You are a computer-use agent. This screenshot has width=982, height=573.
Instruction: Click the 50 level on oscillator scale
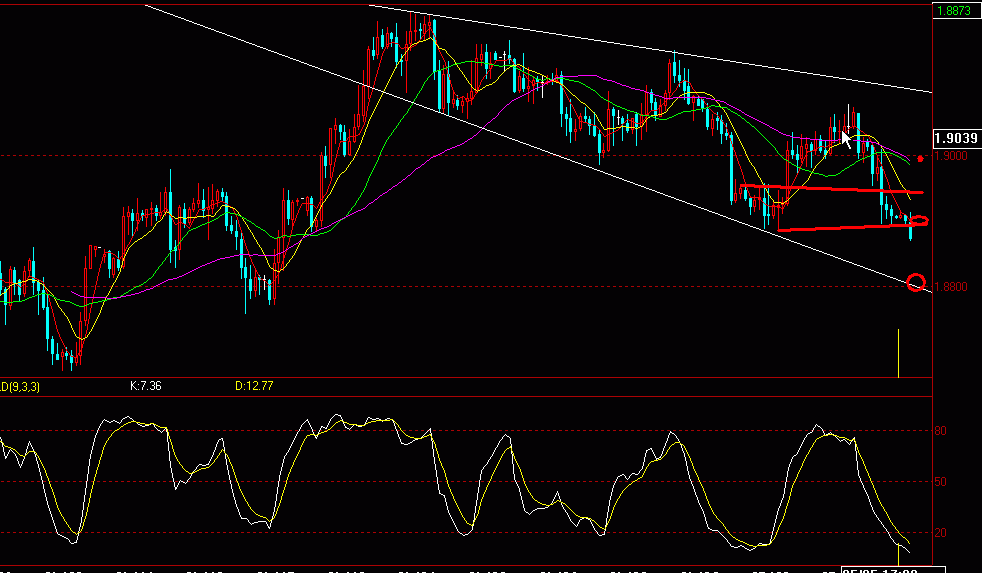(x=940, y=482)
